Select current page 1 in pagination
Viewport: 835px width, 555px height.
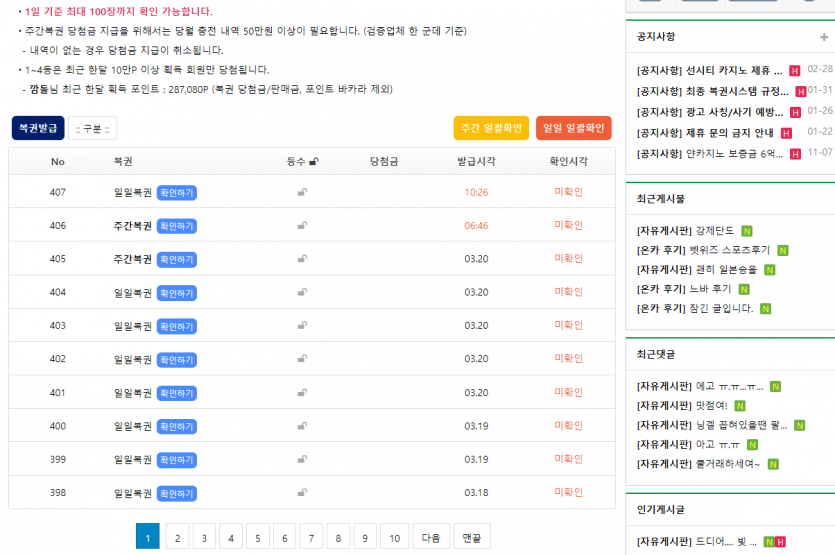(x=148, y=536)
